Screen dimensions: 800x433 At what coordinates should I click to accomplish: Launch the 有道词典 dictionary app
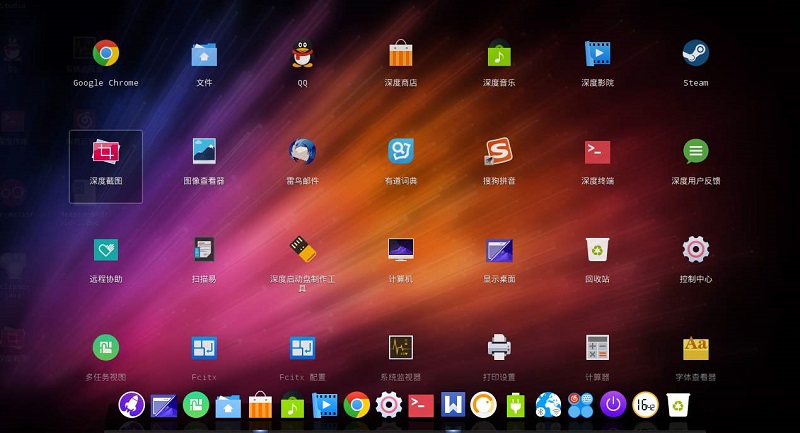point(401,152)
